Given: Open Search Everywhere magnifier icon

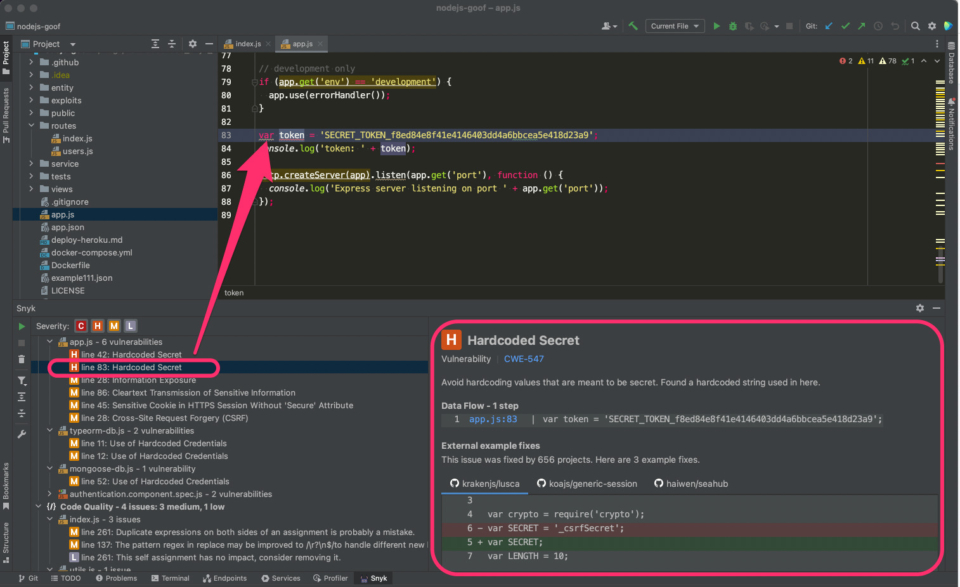Looking at the screenshot, I should coord(915,26).
